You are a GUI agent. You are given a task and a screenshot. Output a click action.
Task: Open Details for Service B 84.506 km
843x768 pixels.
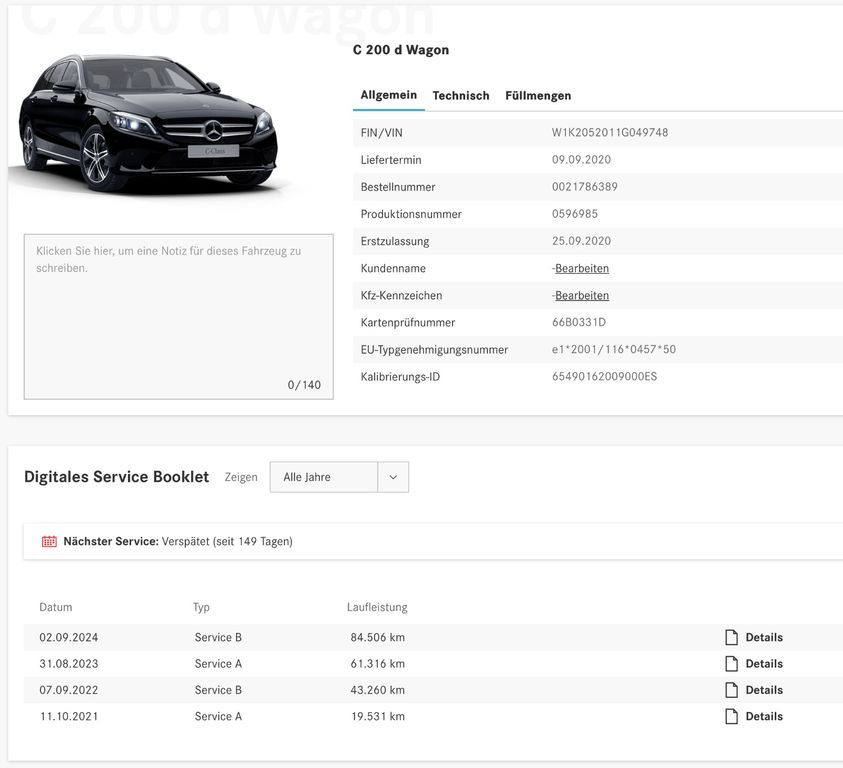pos(763,637)
